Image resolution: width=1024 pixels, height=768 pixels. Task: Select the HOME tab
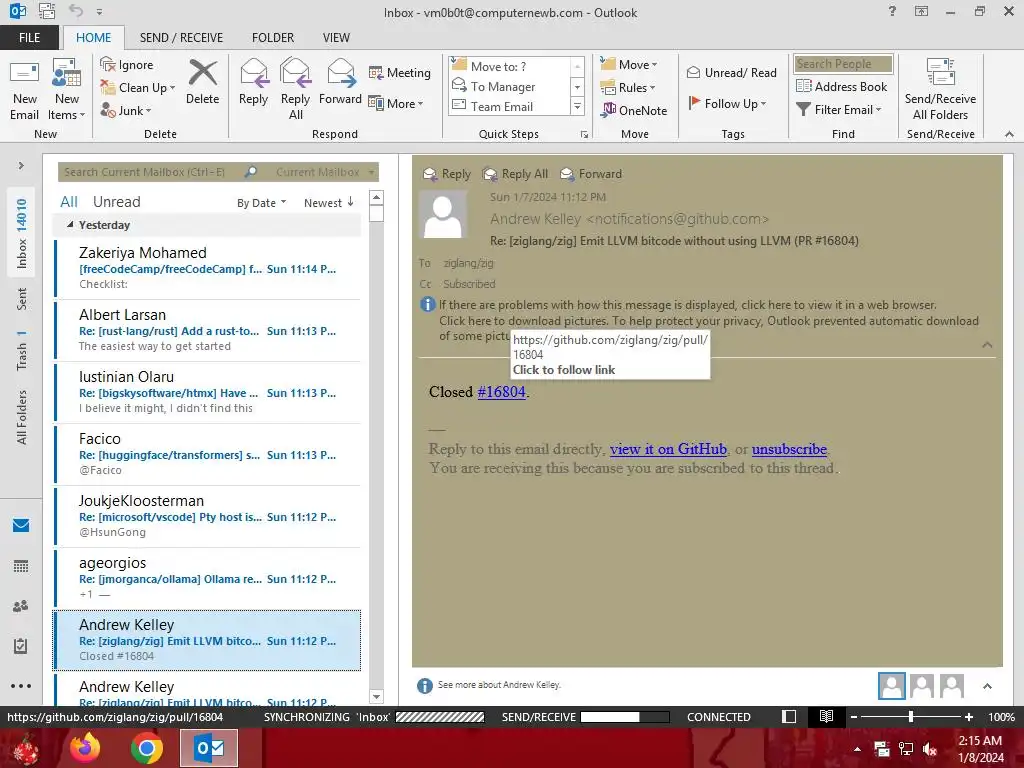[x=93, y=38]
